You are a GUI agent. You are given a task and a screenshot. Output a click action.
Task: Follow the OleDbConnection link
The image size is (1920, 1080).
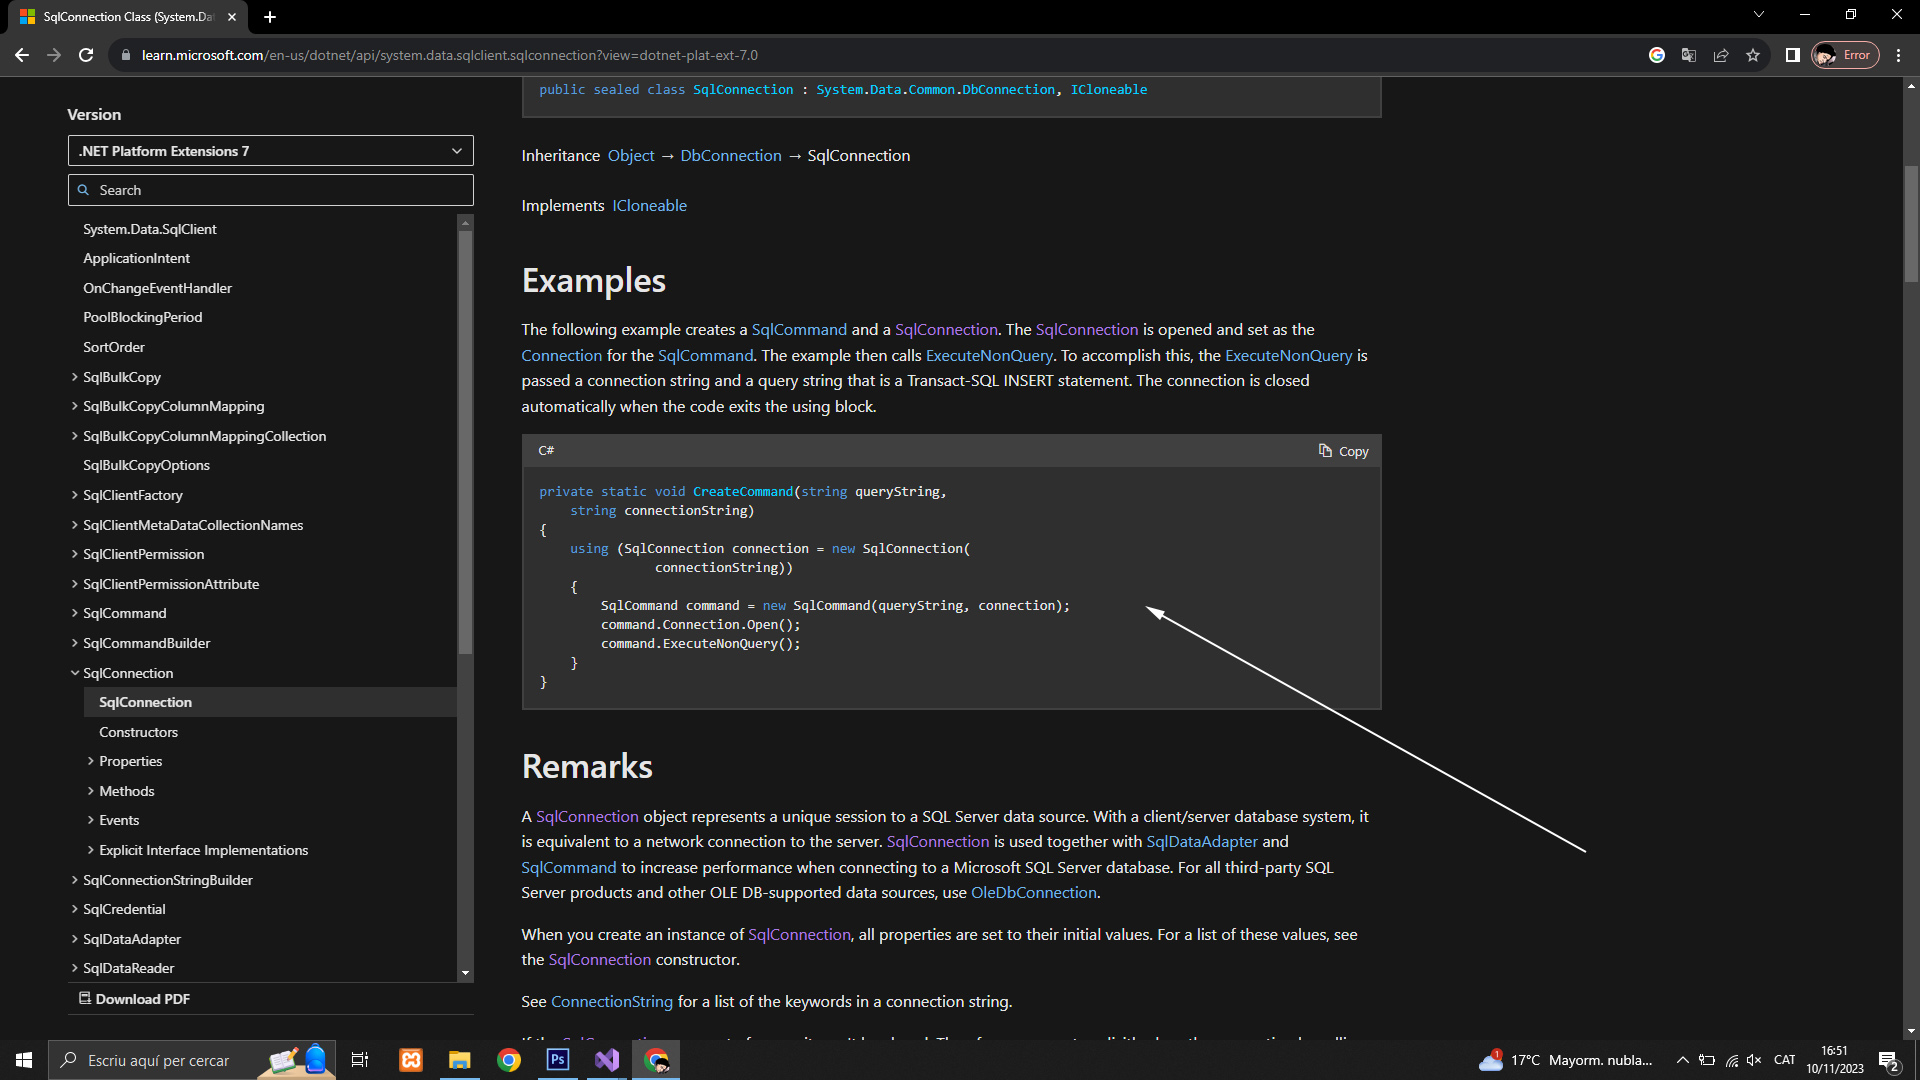[1033, 892]
